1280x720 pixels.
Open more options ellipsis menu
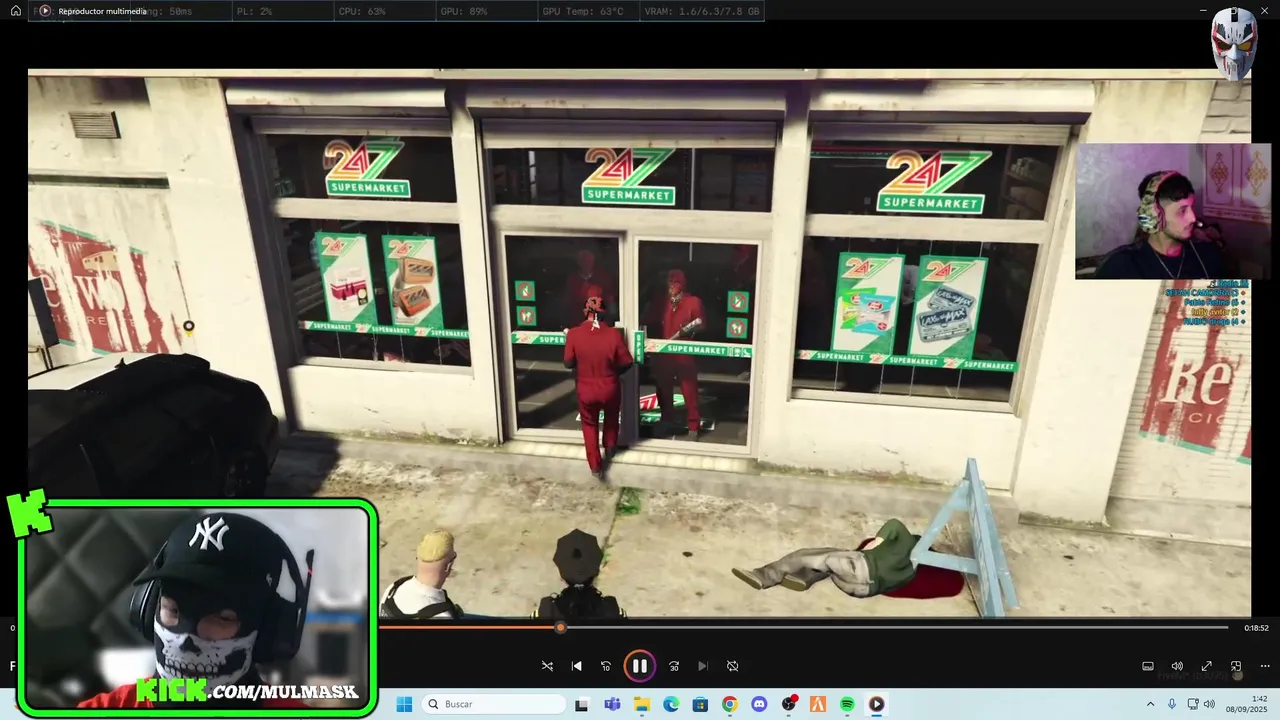click(1265, 666)
